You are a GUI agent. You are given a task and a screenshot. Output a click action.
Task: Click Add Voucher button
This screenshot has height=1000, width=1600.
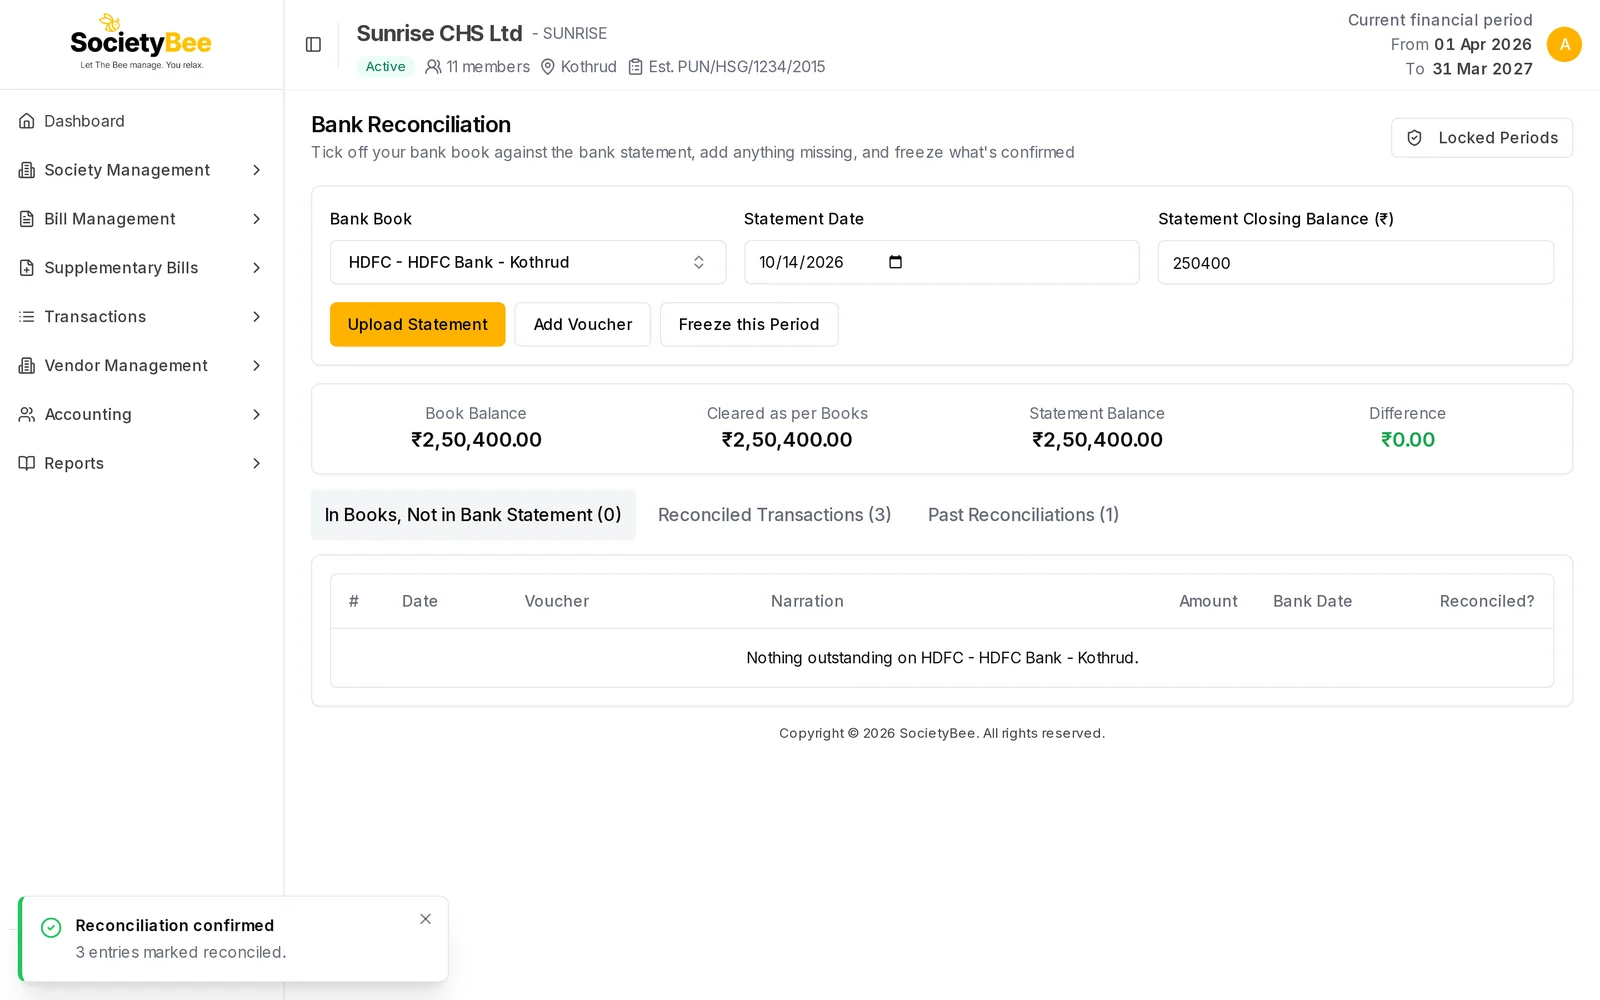[583, 324]
